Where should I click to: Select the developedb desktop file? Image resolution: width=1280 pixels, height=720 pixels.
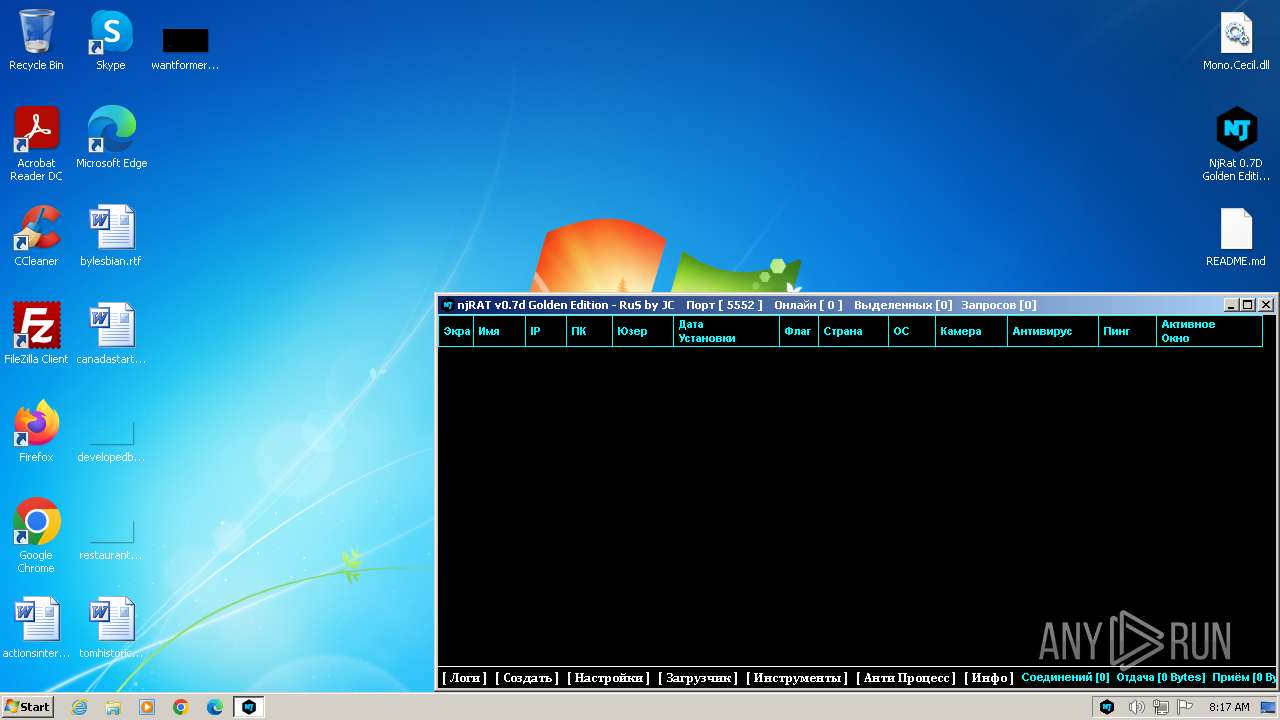click(x=111, y=440)
